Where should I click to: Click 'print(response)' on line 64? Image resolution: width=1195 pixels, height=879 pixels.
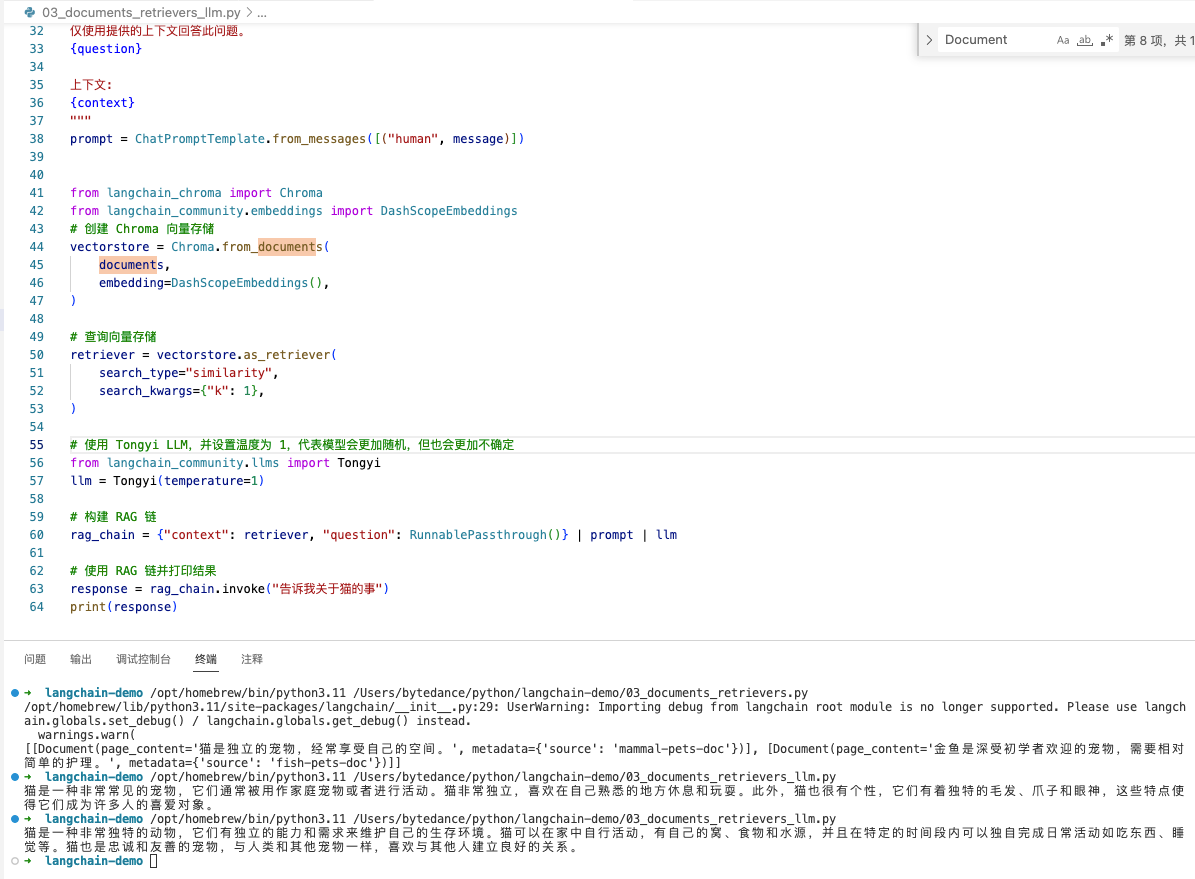pyautogui.click(x=123, y=608)
